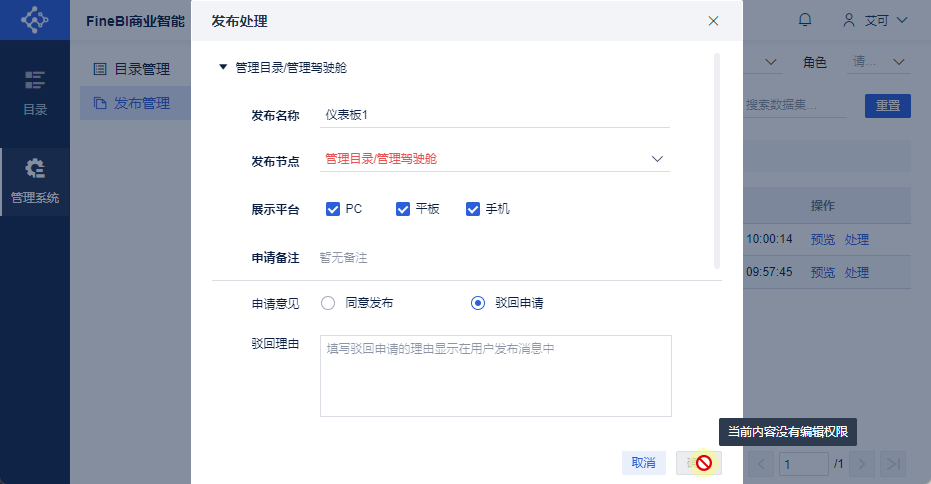Uncheck the PC platform checkbox

click(x=333, y=209)
